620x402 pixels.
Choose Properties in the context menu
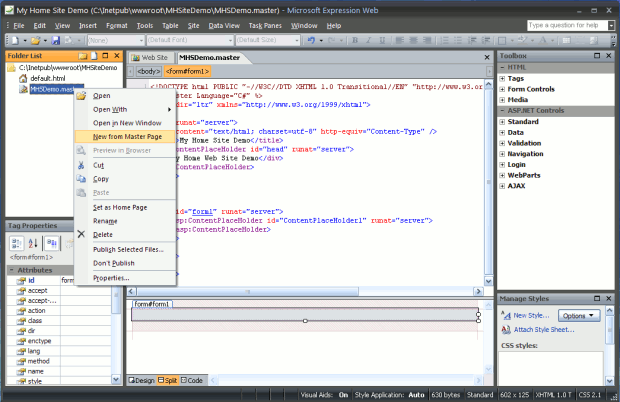pyautogui.click(x=125, y=278)
